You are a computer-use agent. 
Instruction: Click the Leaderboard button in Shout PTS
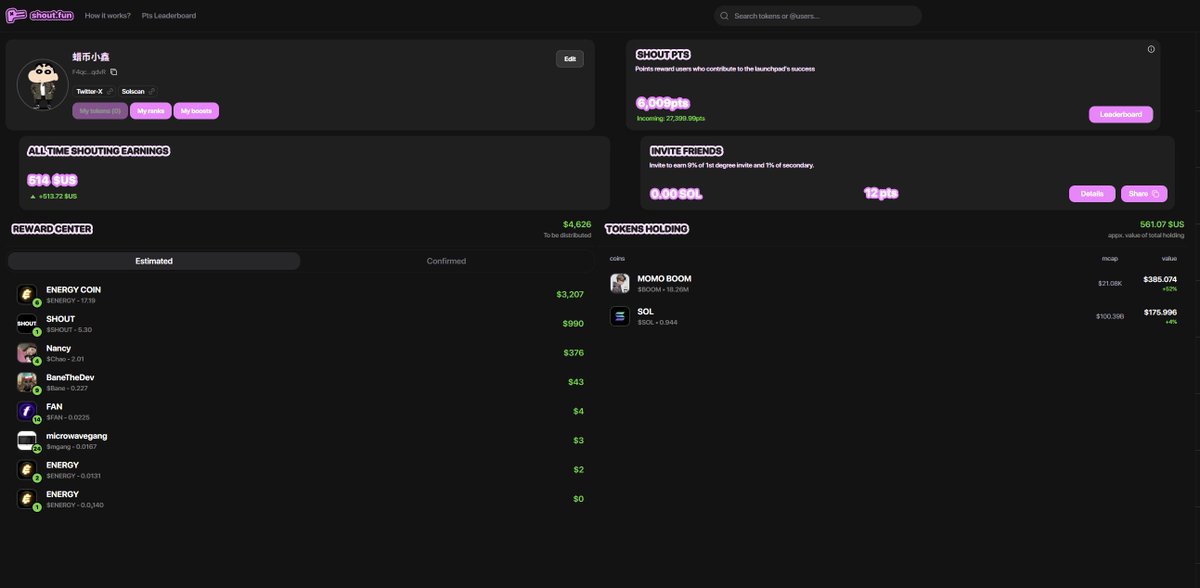coord(1120,115)
